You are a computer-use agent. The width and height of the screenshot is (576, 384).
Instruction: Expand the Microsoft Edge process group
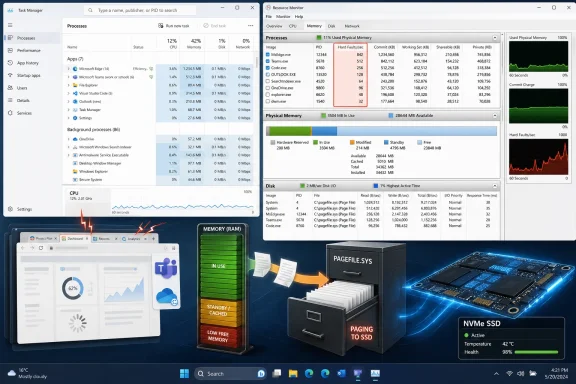68,69
